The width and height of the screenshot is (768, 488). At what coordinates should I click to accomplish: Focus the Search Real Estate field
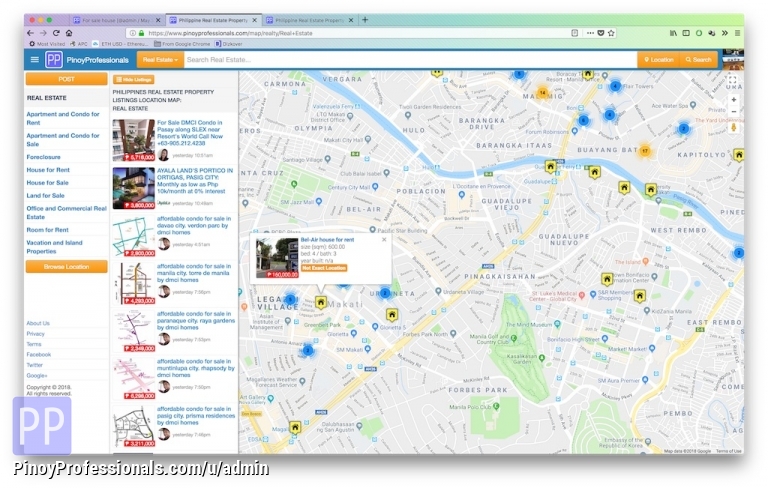(x=410, y=60)
